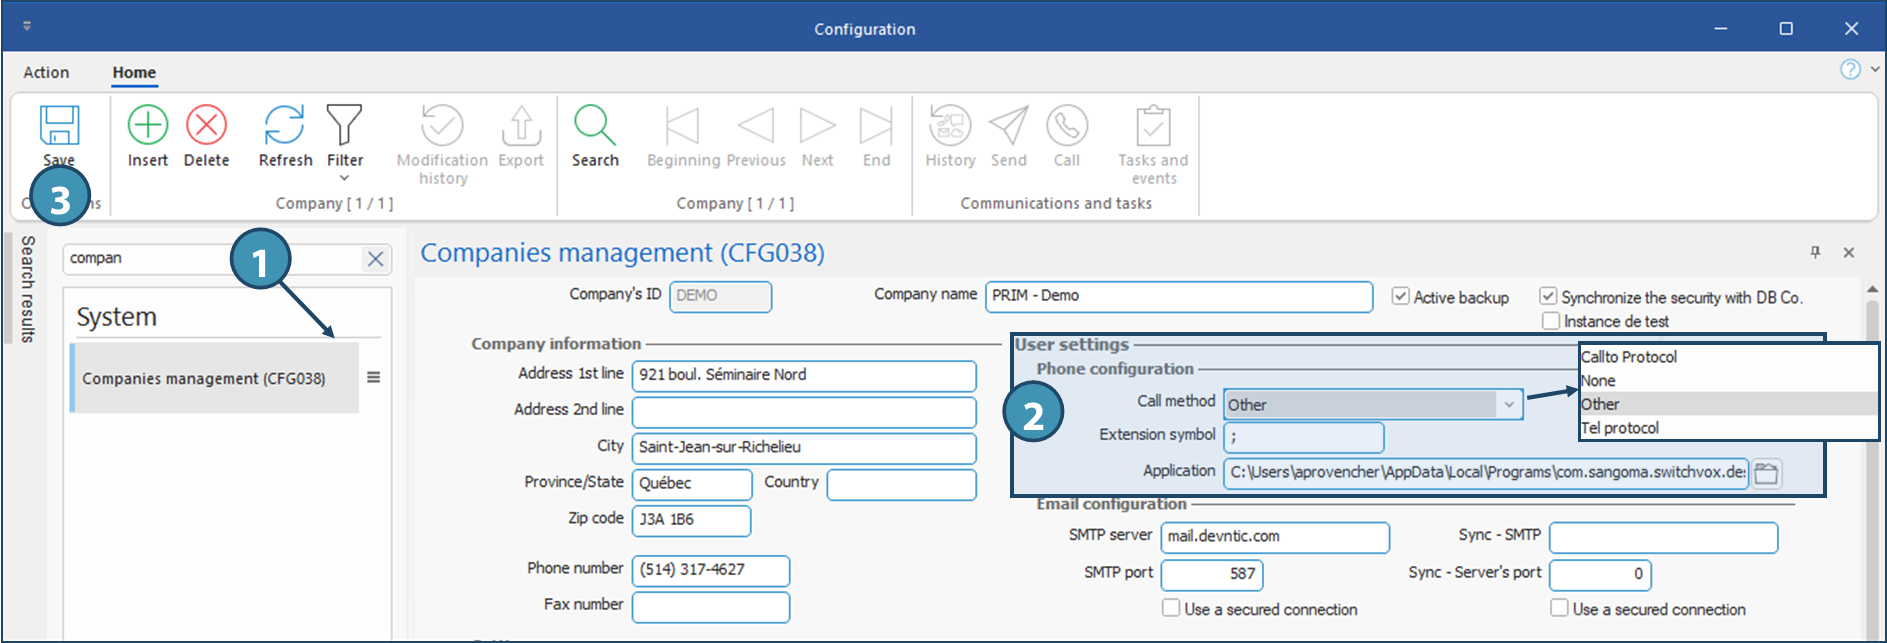
Task: Toggle the Active backup checkbox
Action: 1401,296
